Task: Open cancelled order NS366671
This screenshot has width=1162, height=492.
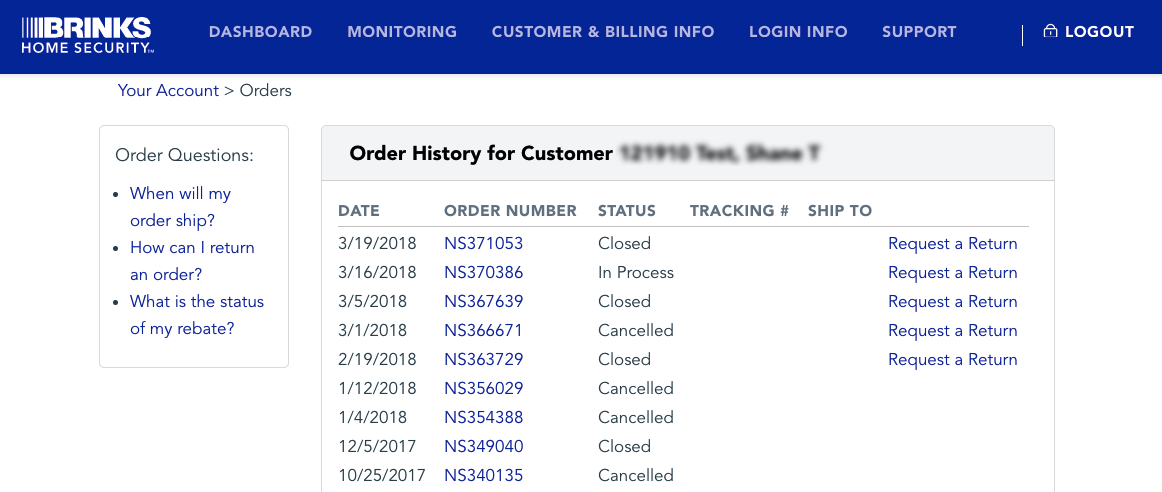Action: point(483,330)
